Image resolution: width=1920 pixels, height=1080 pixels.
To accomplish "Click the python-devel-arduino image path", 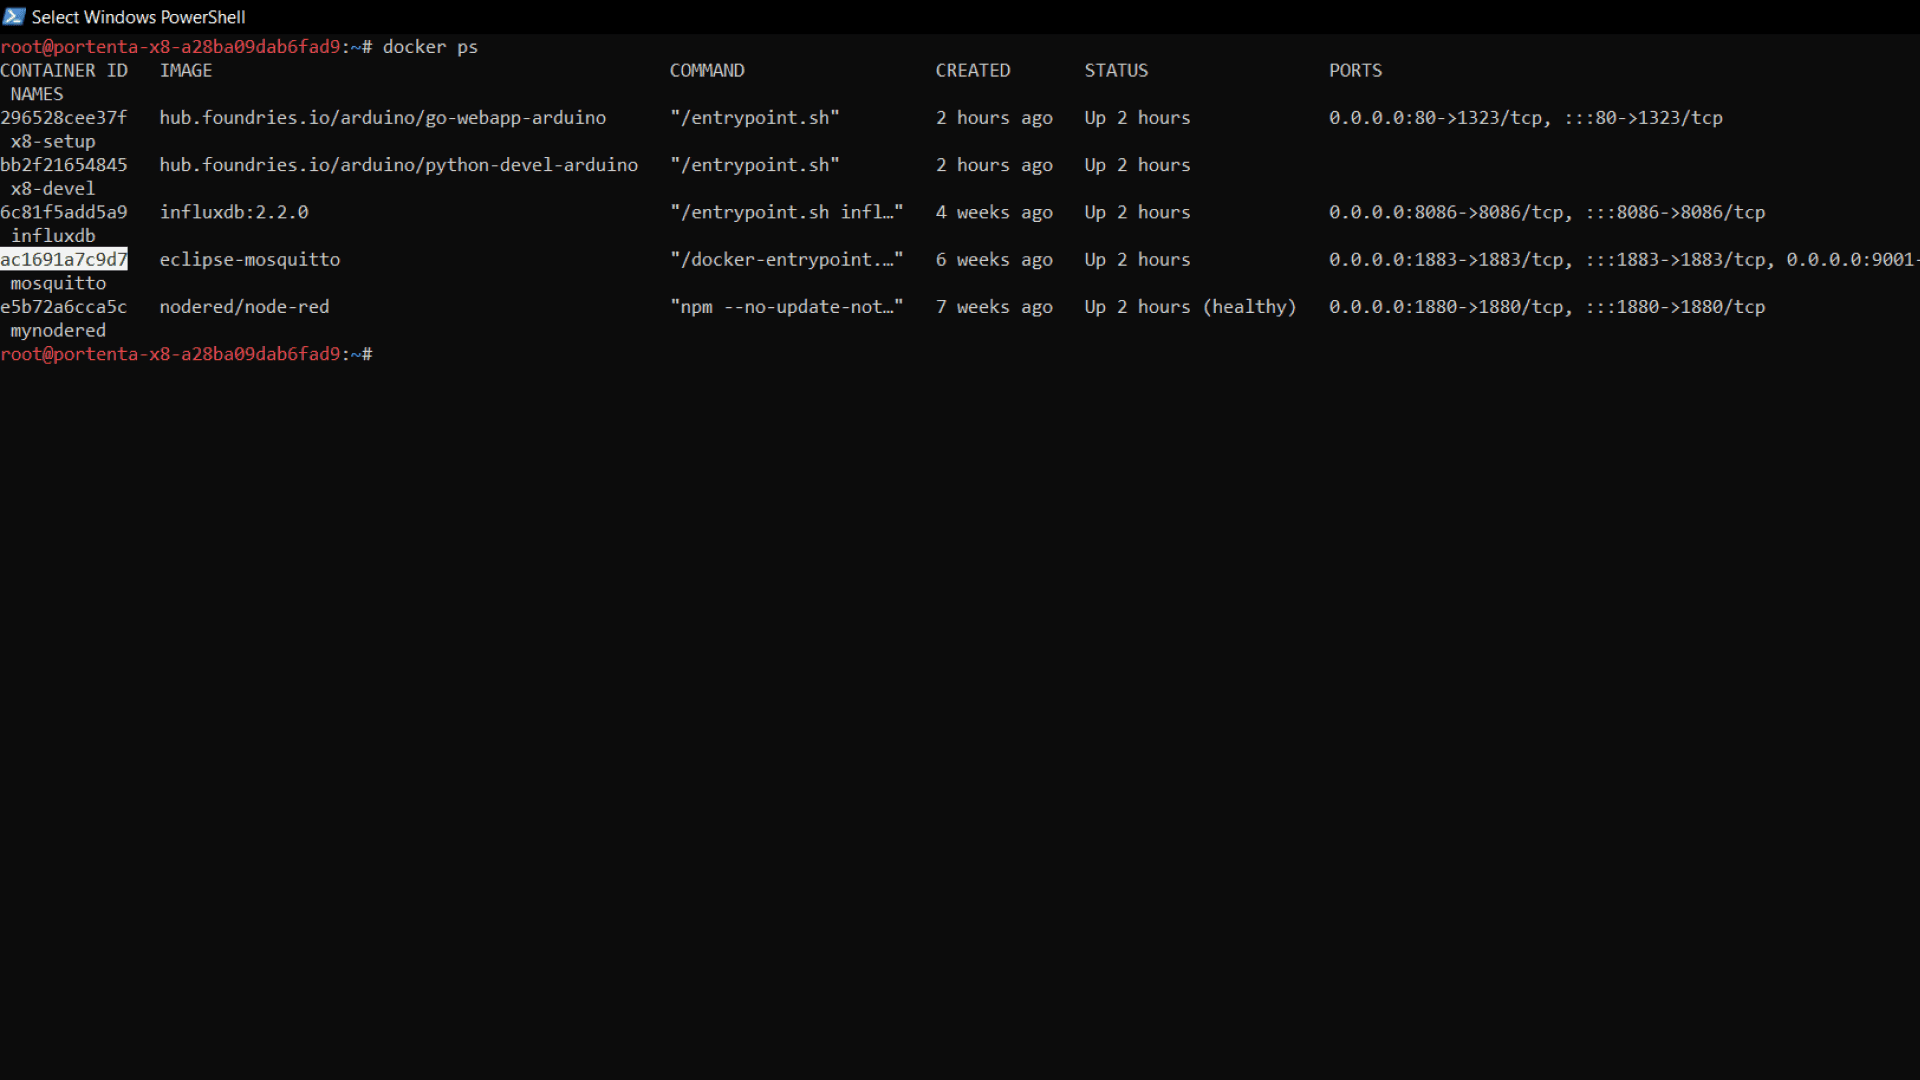I will 398,165.
